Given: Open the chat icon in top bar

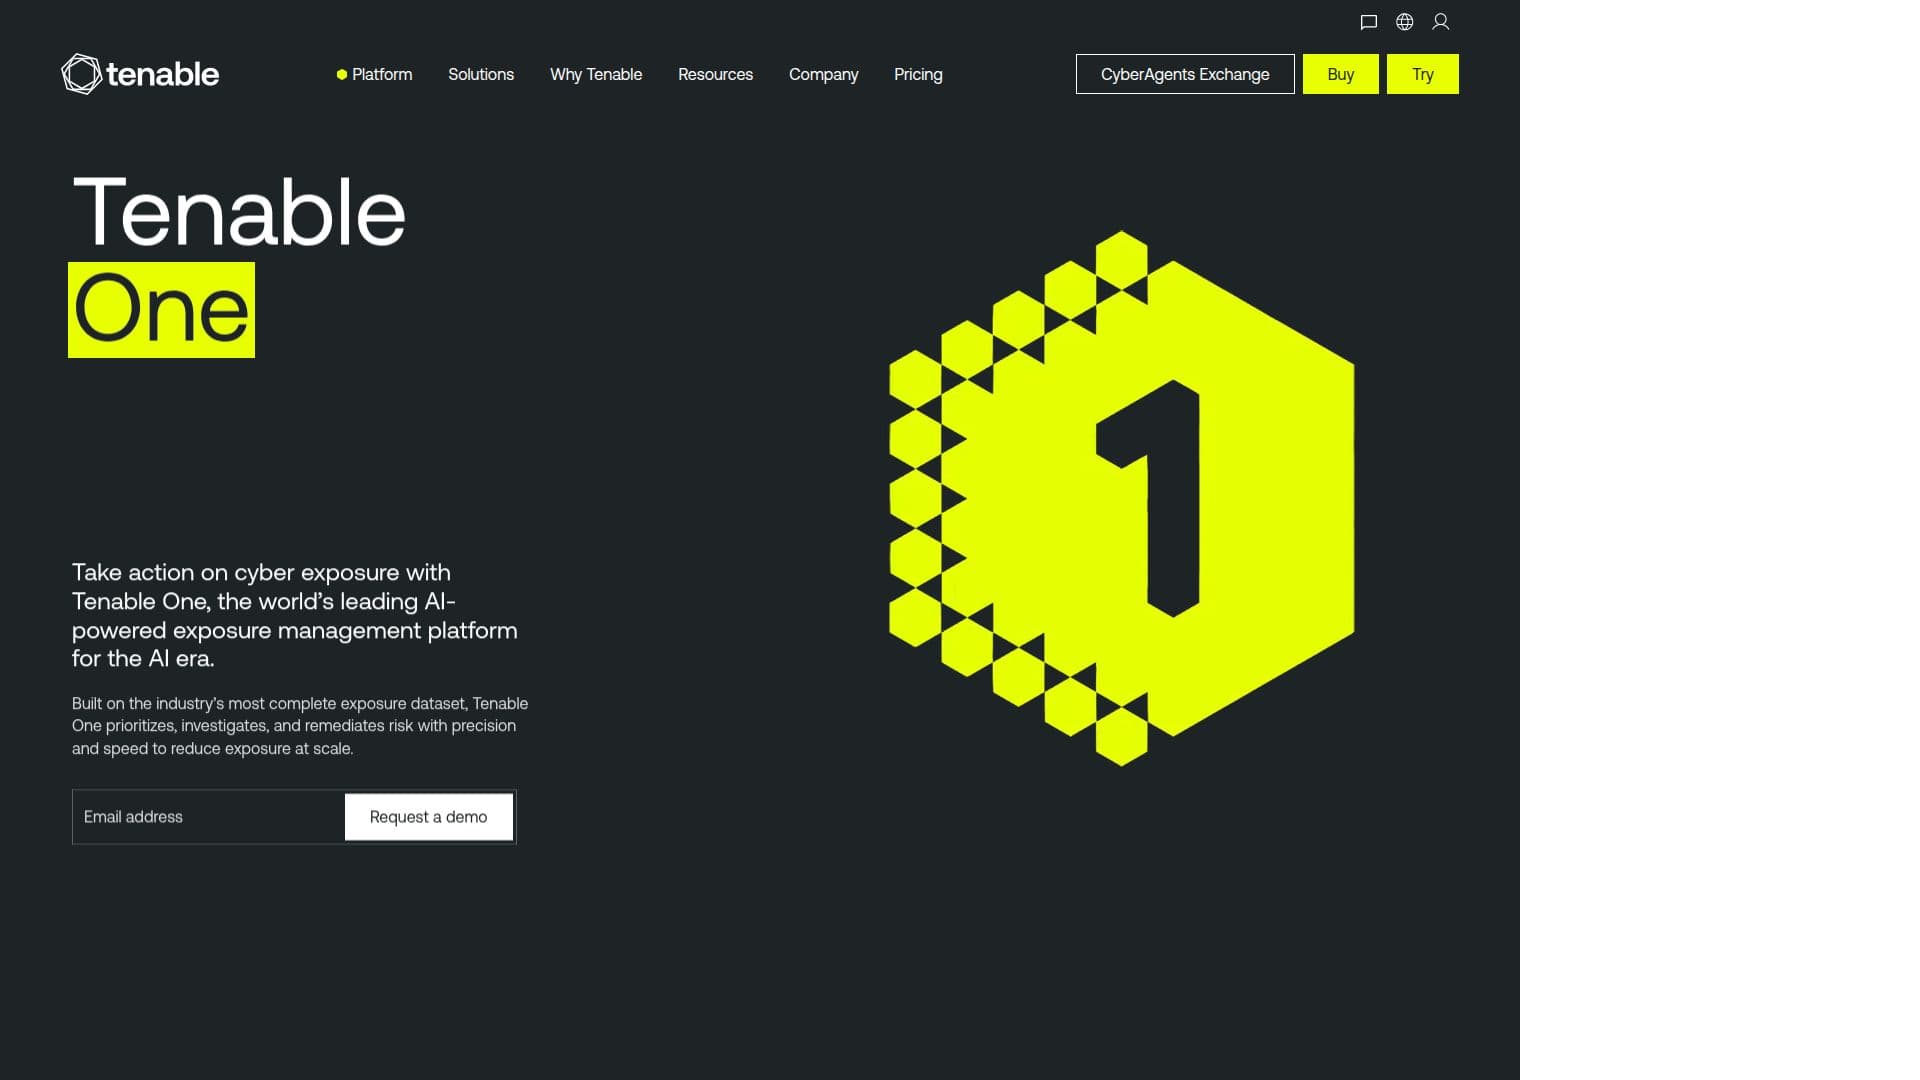Looking at the screenshot, I should (1369, 22).
